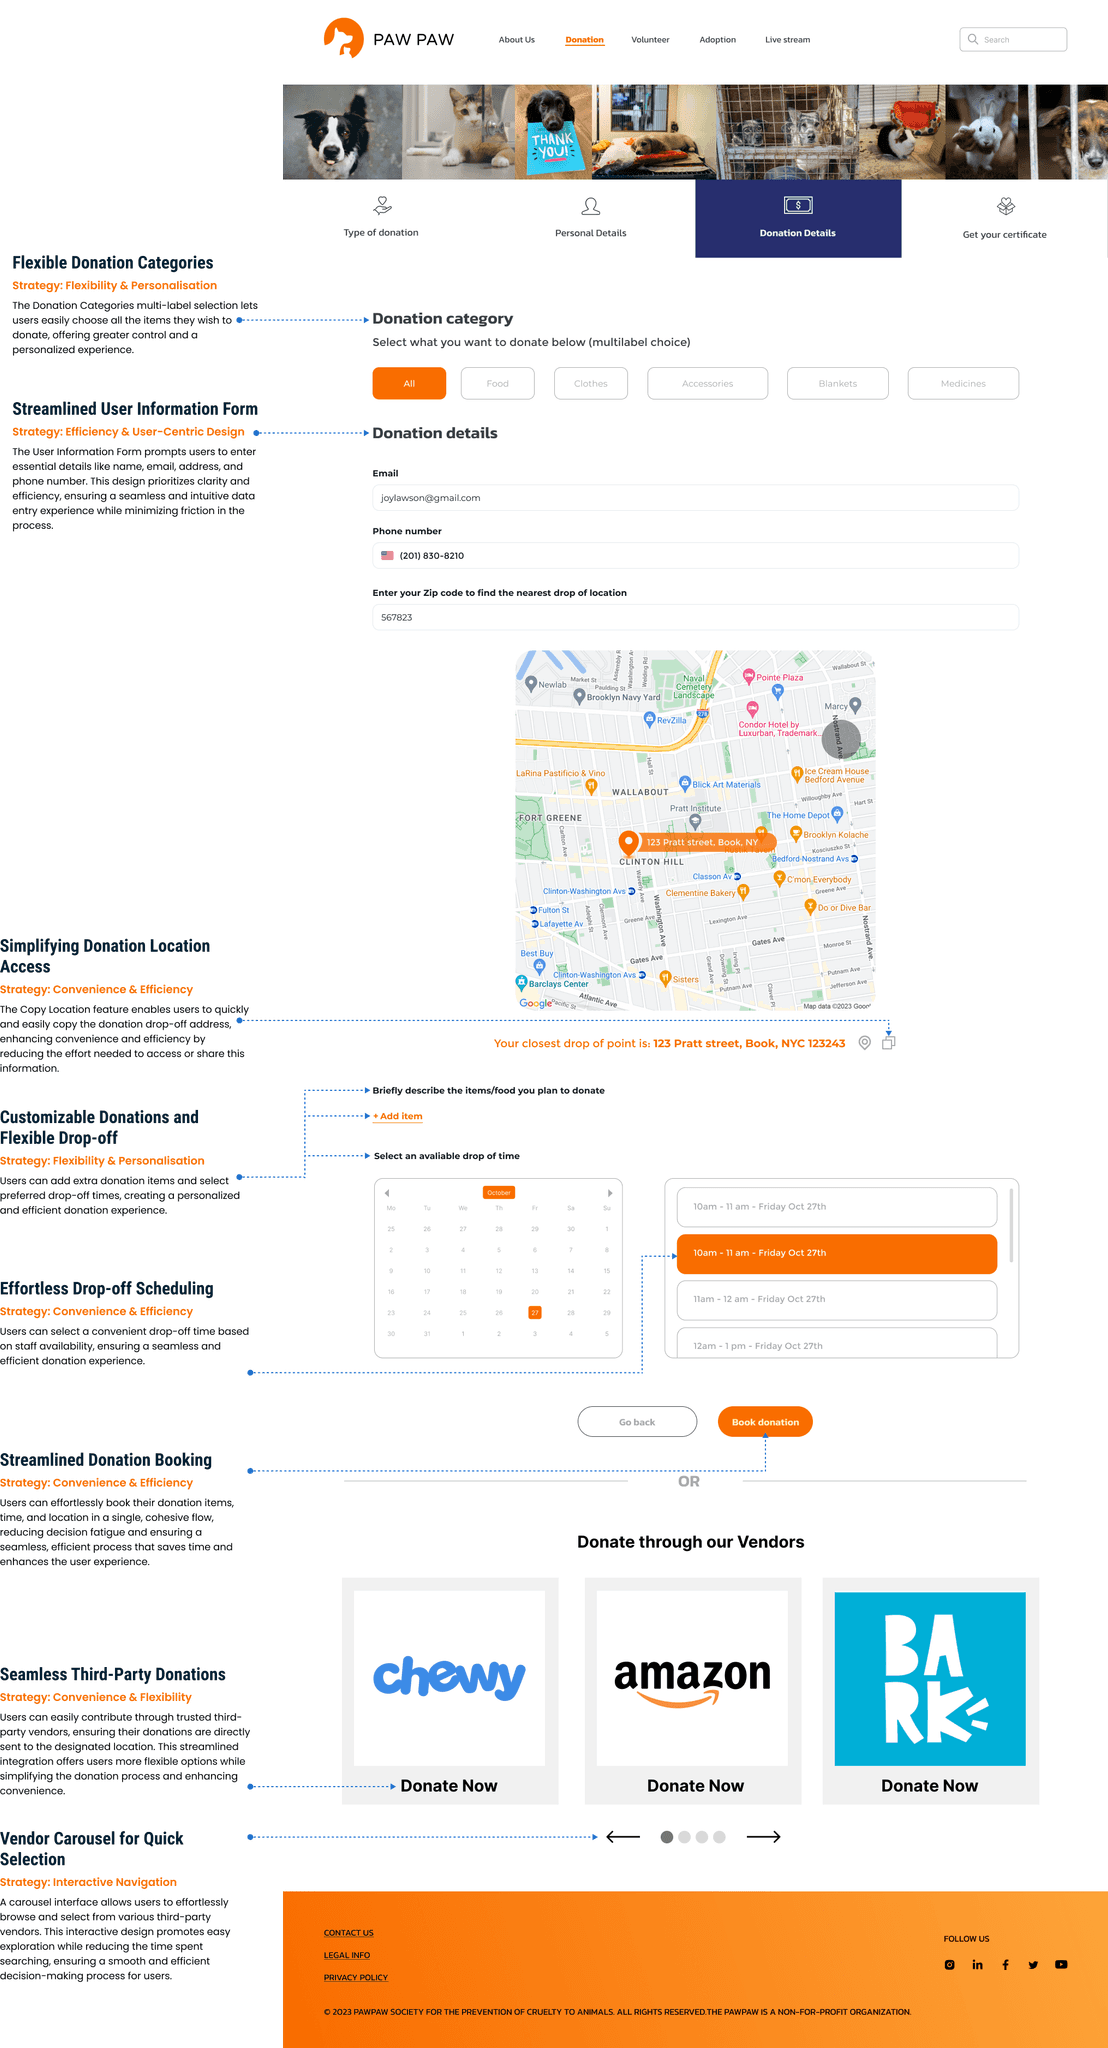Image resolution: width=1108 pixels, height=2048 pixels.
Task: Open the Contact Us footer link
Action: tap(349, 1933)
